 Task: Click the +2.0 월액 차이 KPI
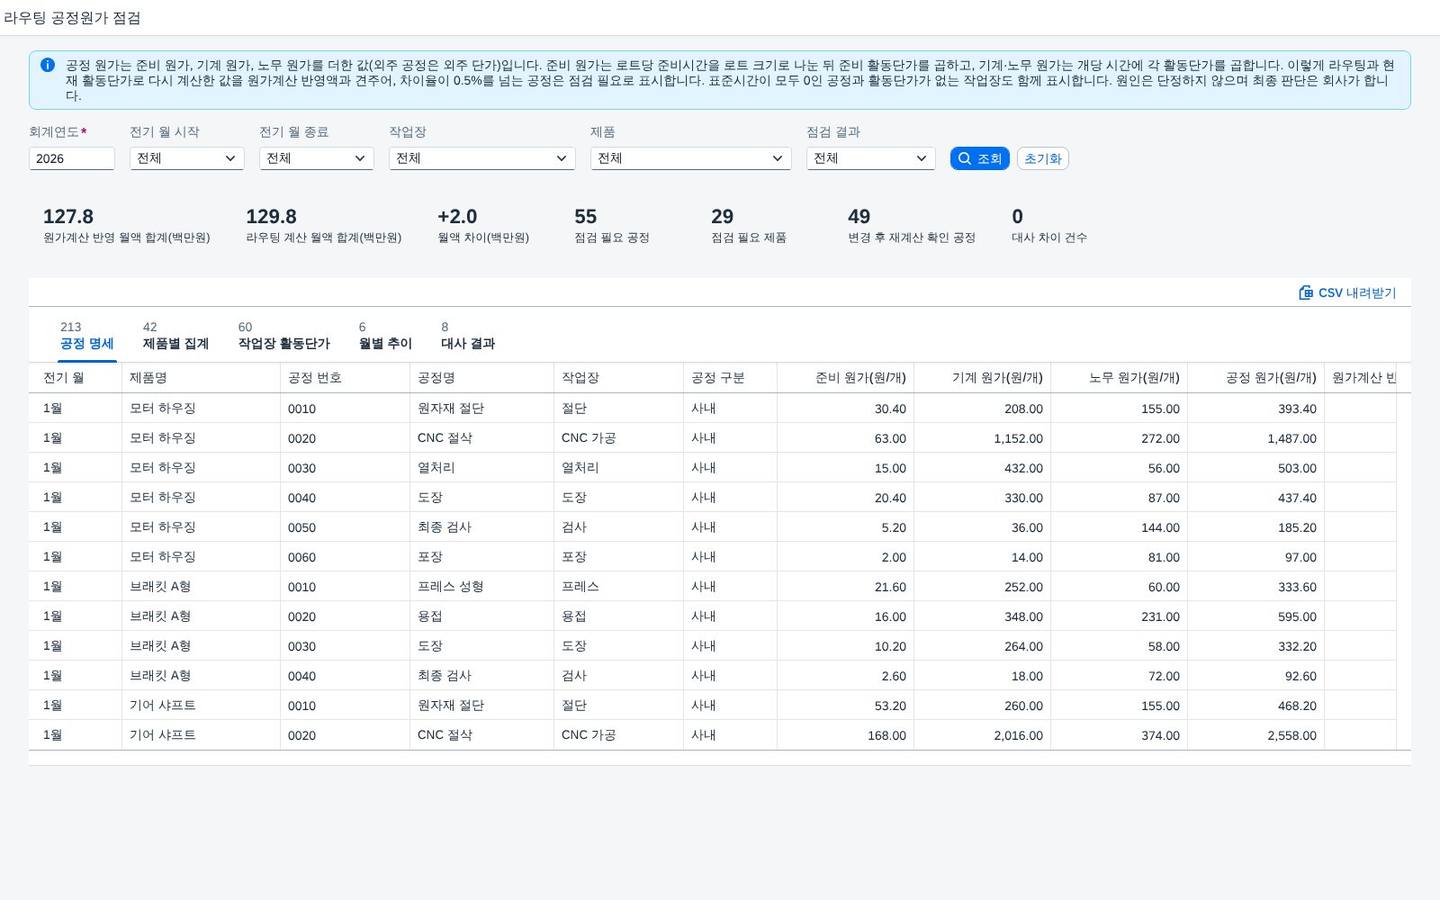(x=483, y=225)
